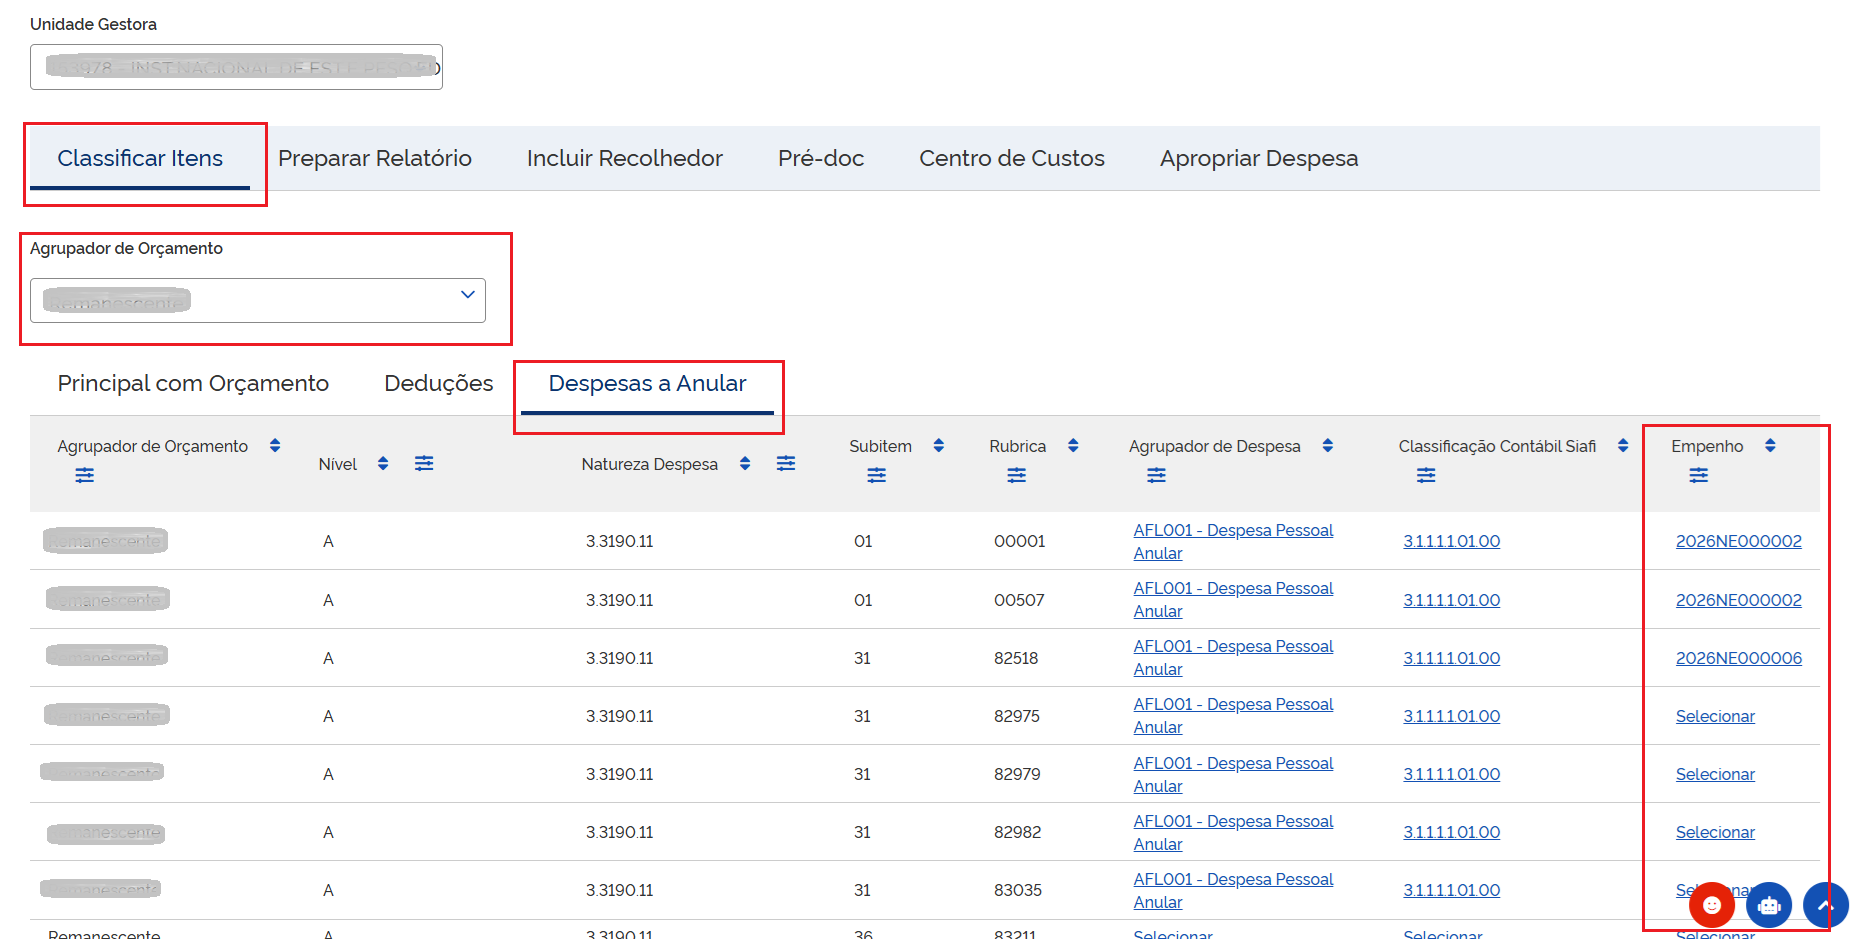1852x939 pixels.
Task: Open filter icon under Classificação Contábil Siafi
Action: (x=1426, y=475)
